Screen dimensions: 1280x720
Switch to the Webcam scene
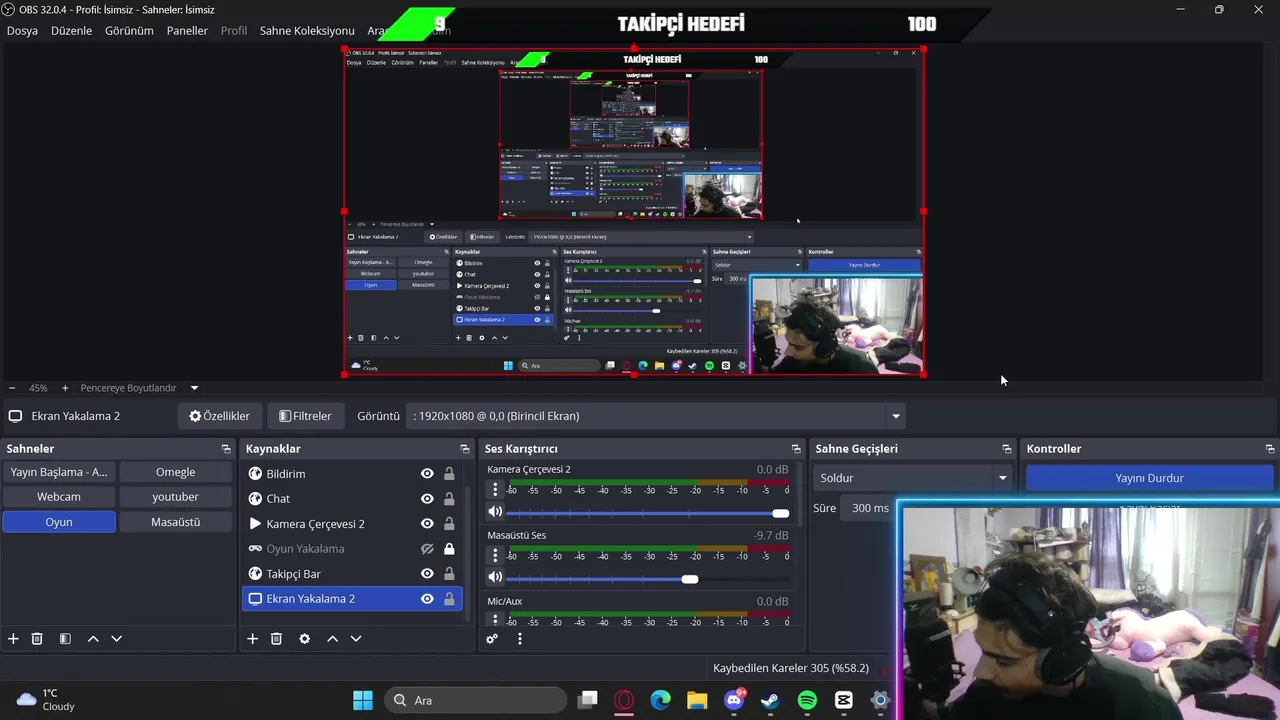(59, 497)
